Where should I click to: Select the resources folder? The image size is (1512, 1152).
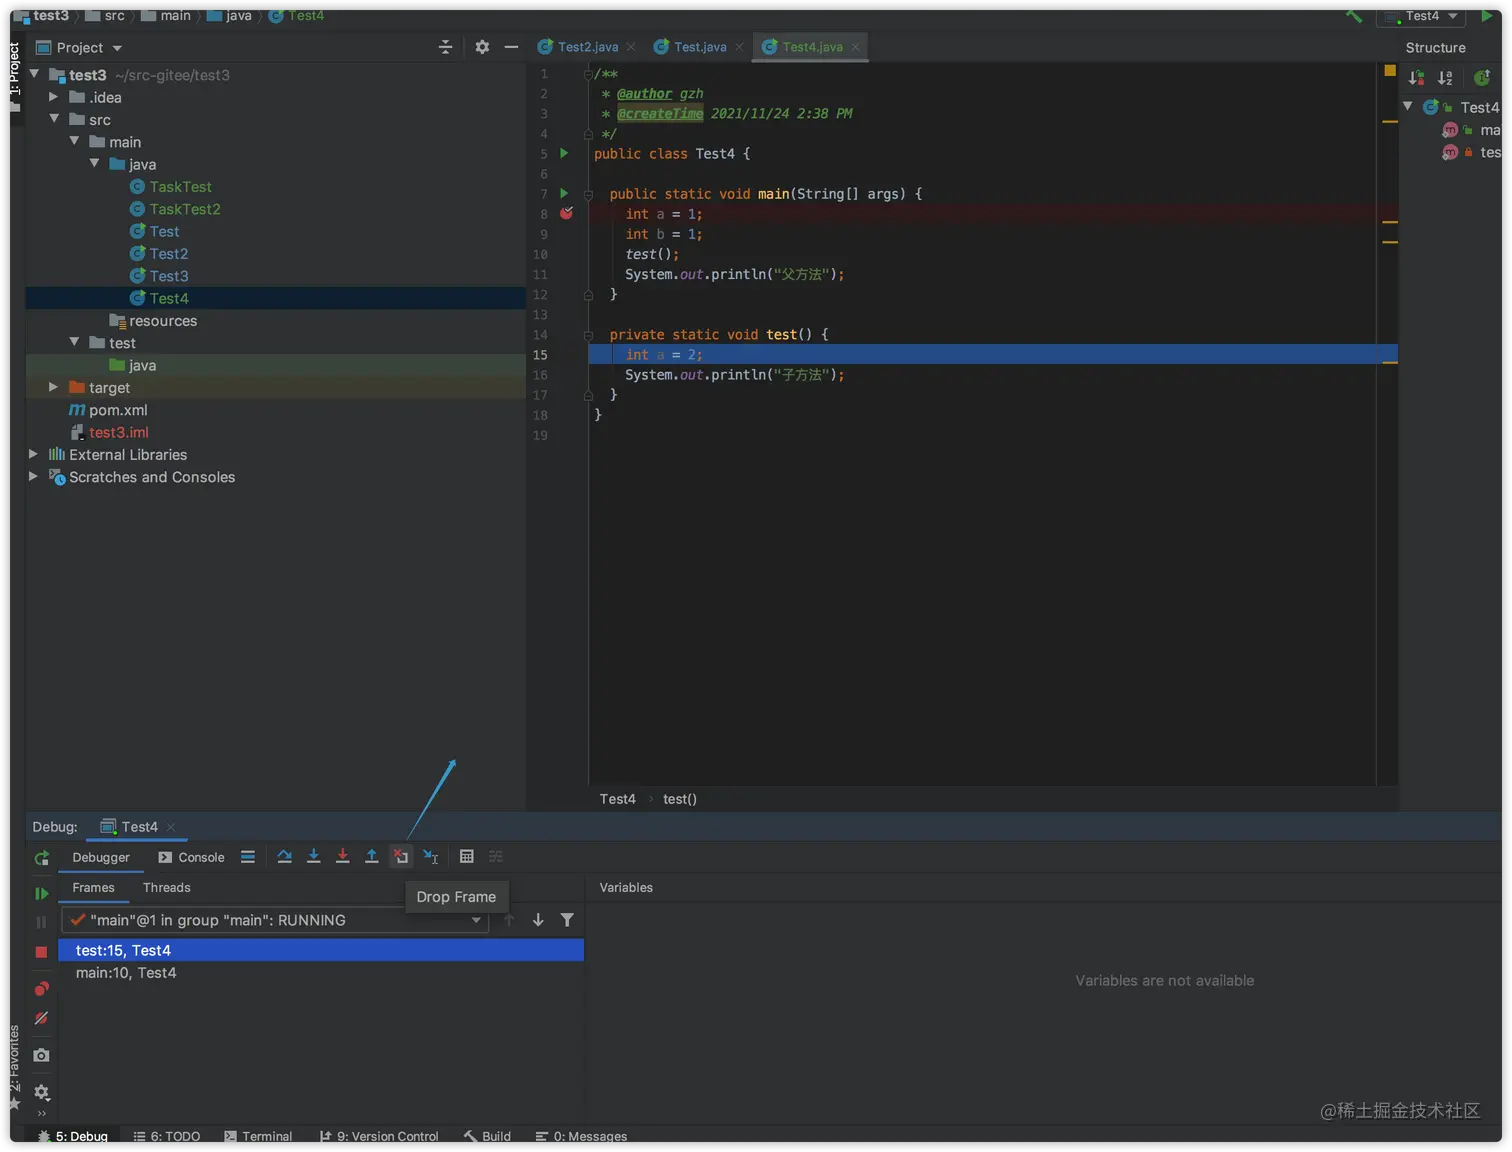(153, 321)
